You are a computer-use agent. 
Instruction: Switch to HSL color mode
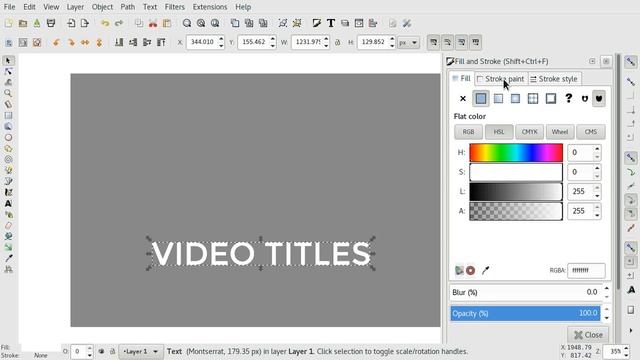point(499,132)
